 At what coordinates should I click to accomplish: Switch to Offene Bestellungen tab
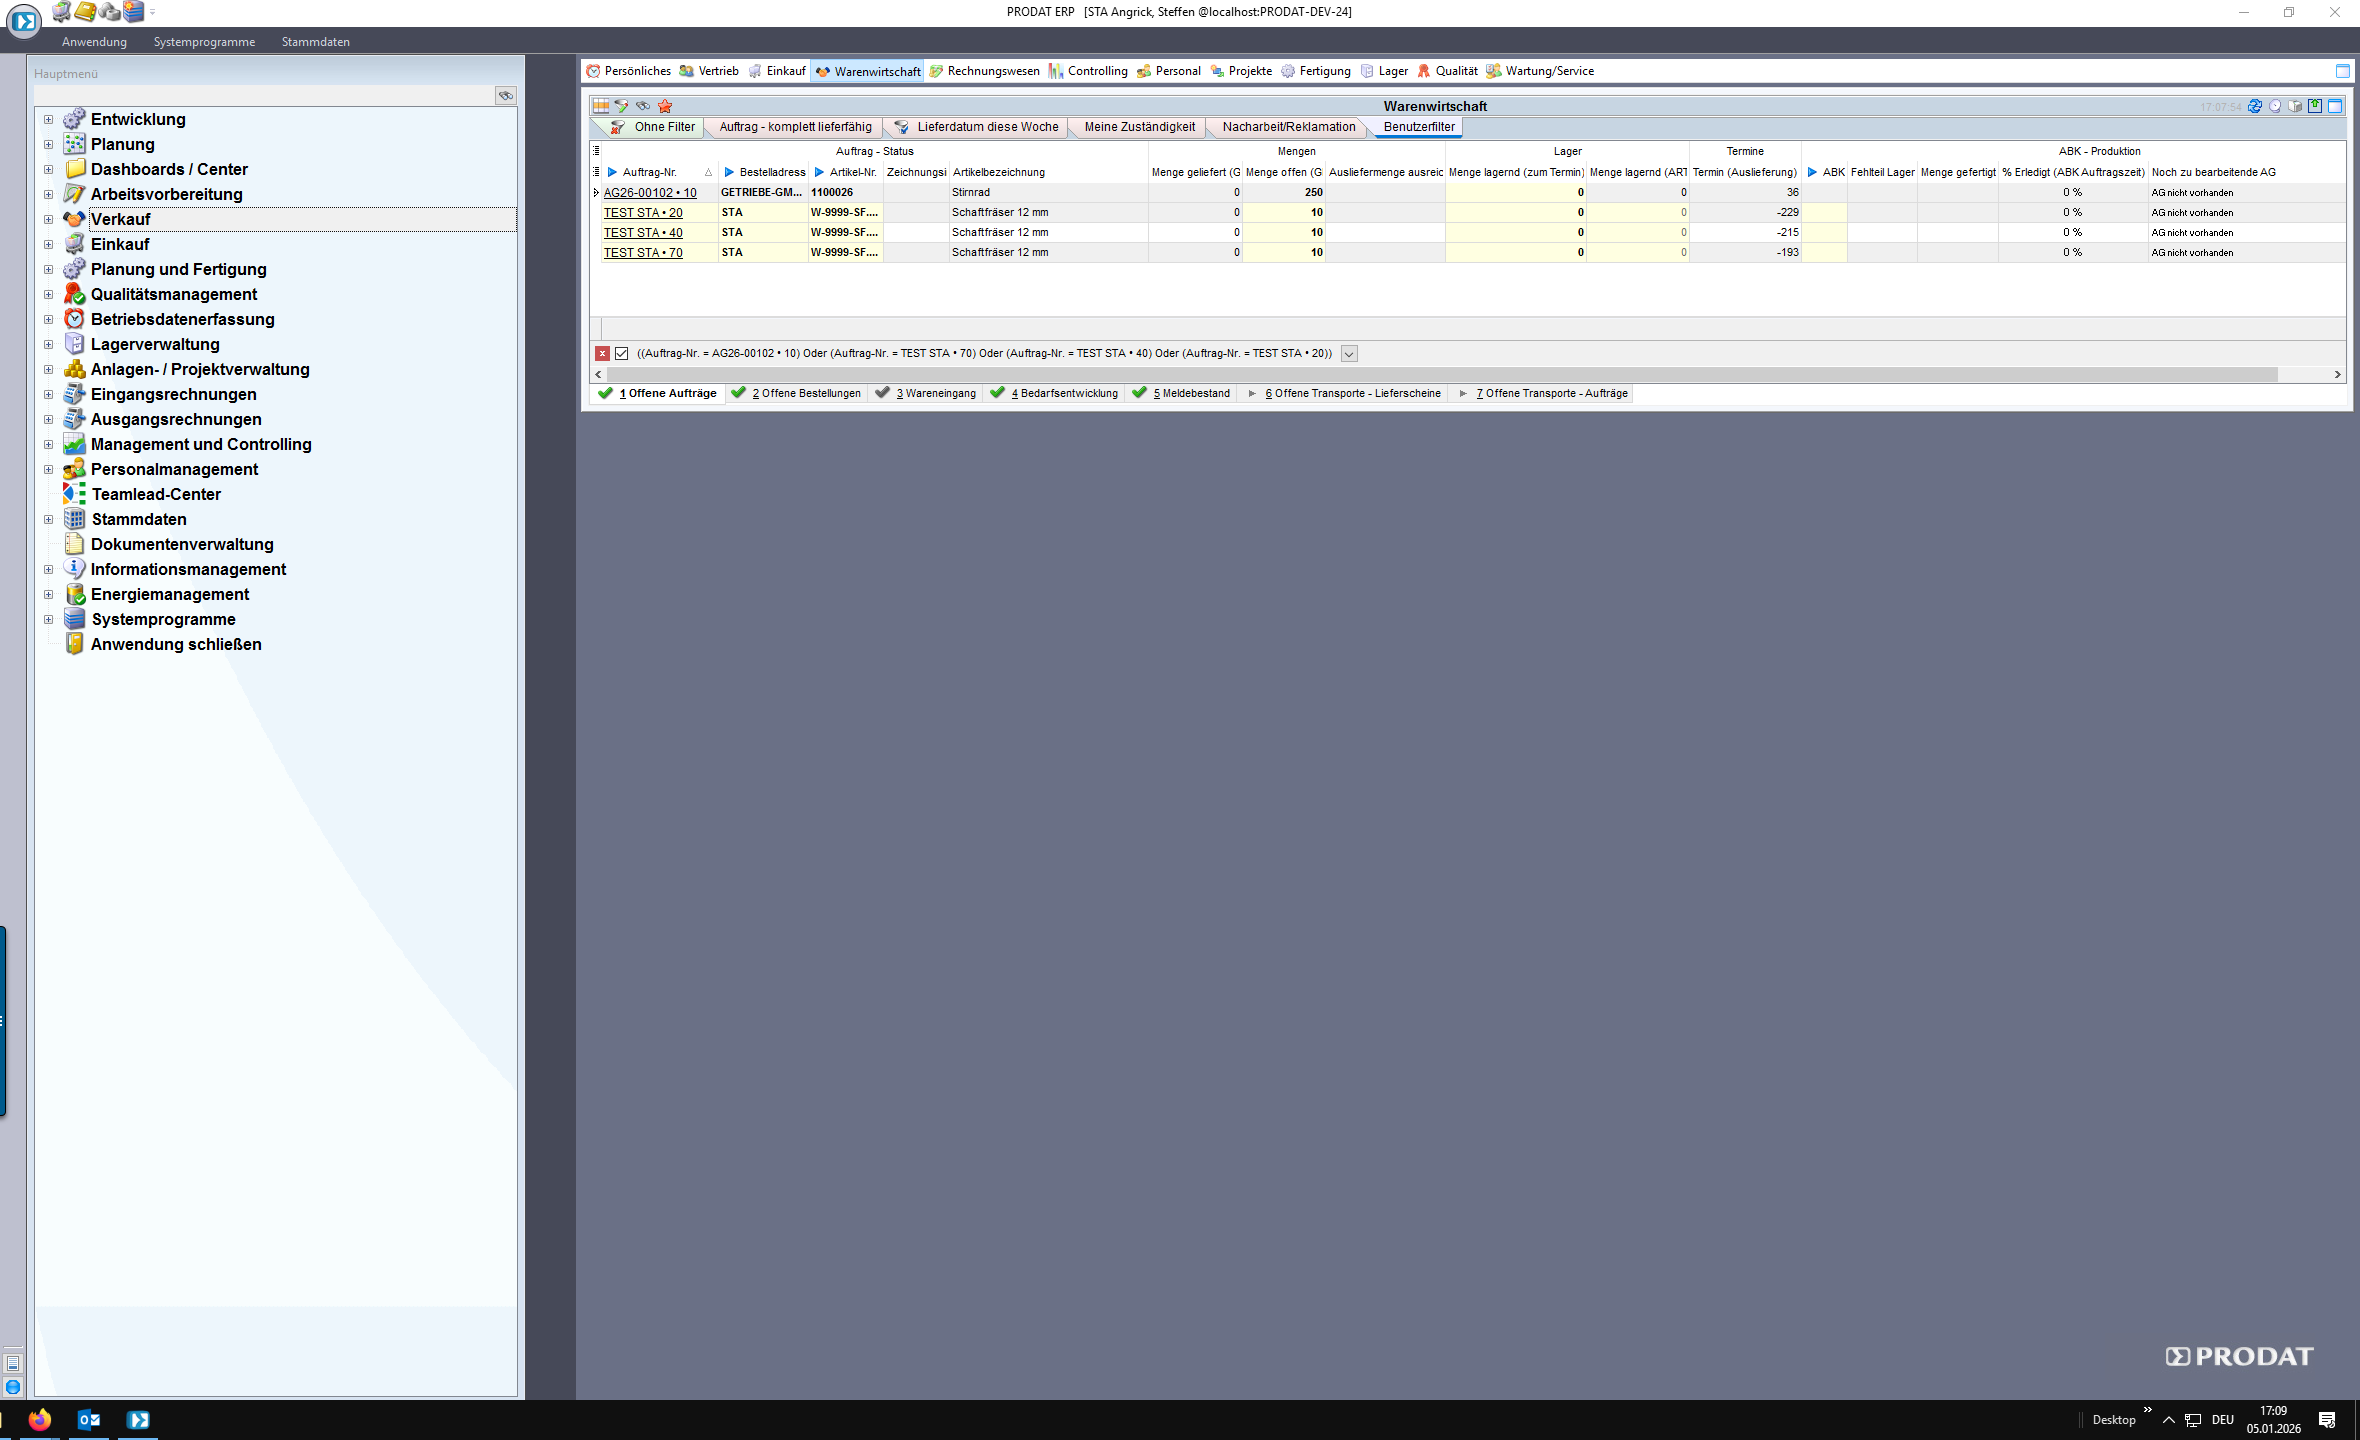click(x=805, y=394)
